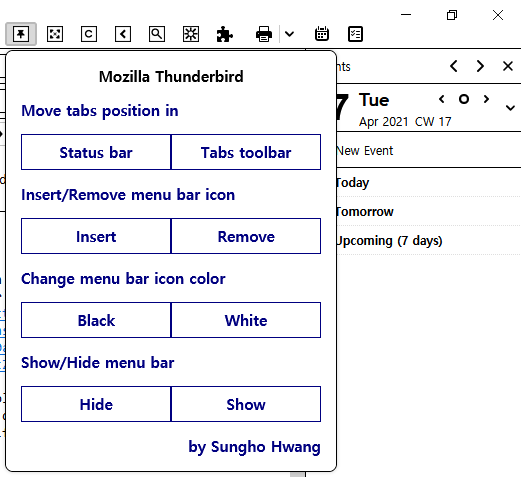Open the Calendar tab icon
Screen dimensions: 521x477
322,34
